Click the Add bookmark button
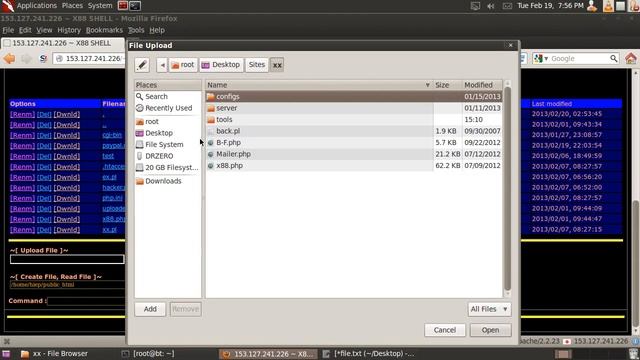The height and width of the screenshot is (360, 640). [x=150, y=309]
